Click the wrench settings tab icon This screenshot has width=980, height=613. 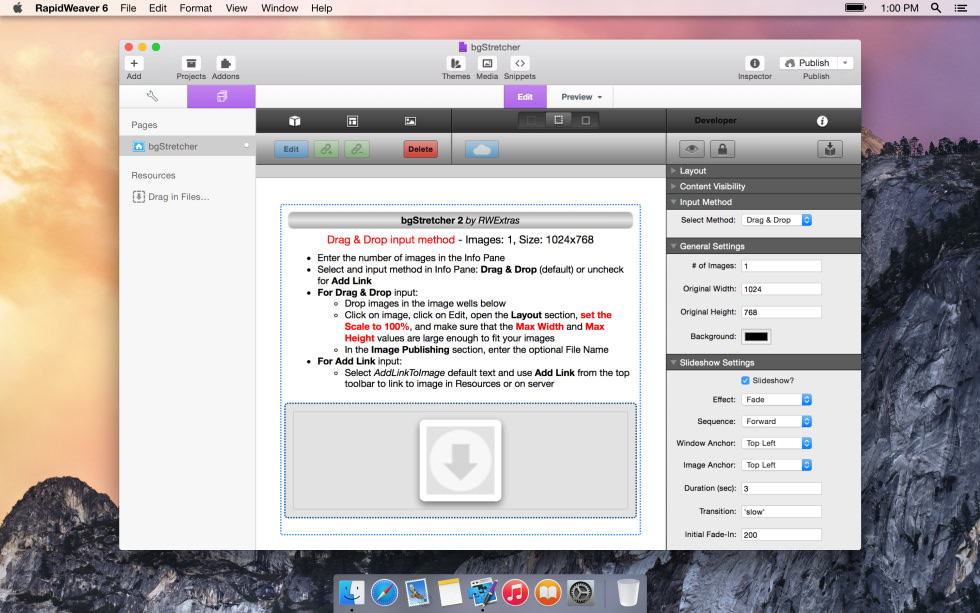click(x=152, y=96)
